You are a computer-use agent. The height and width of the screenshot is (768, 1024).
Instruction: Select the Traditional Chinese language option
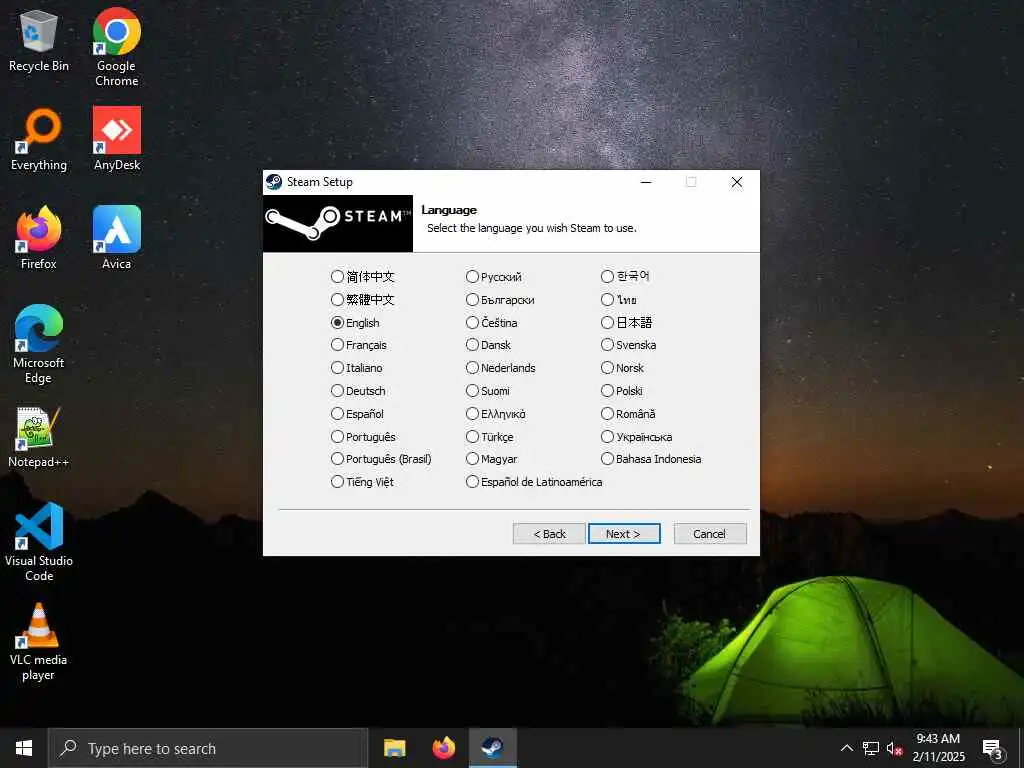[362, 300]
